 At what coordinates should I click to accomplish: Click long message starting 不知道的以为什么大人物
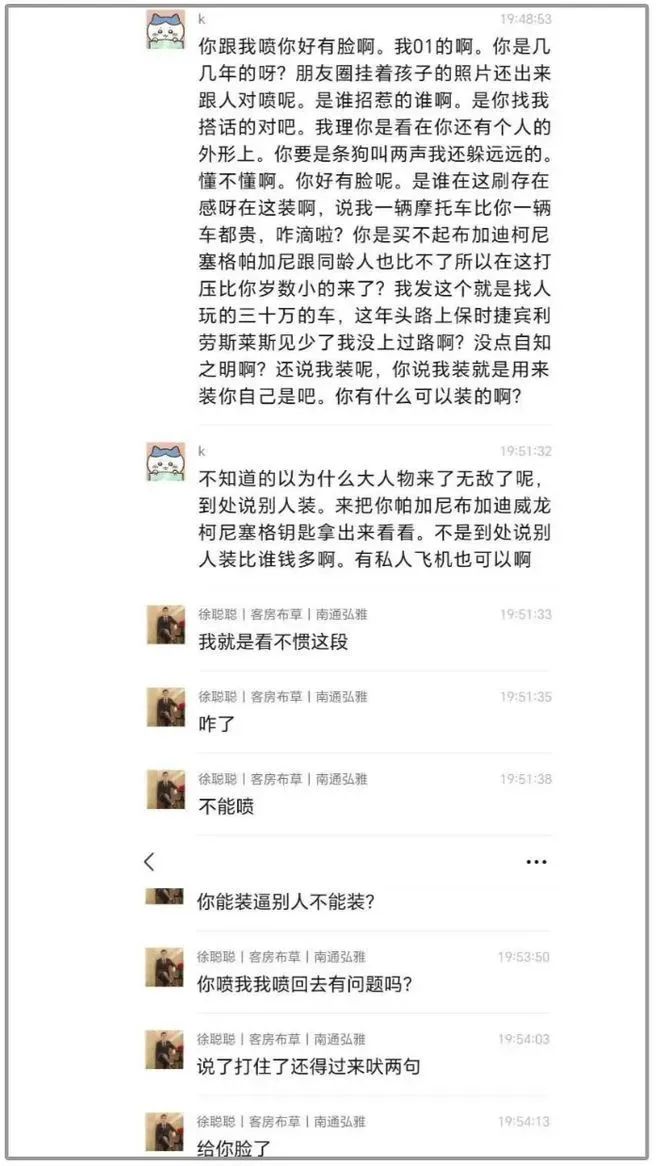[x=375, y=519]
